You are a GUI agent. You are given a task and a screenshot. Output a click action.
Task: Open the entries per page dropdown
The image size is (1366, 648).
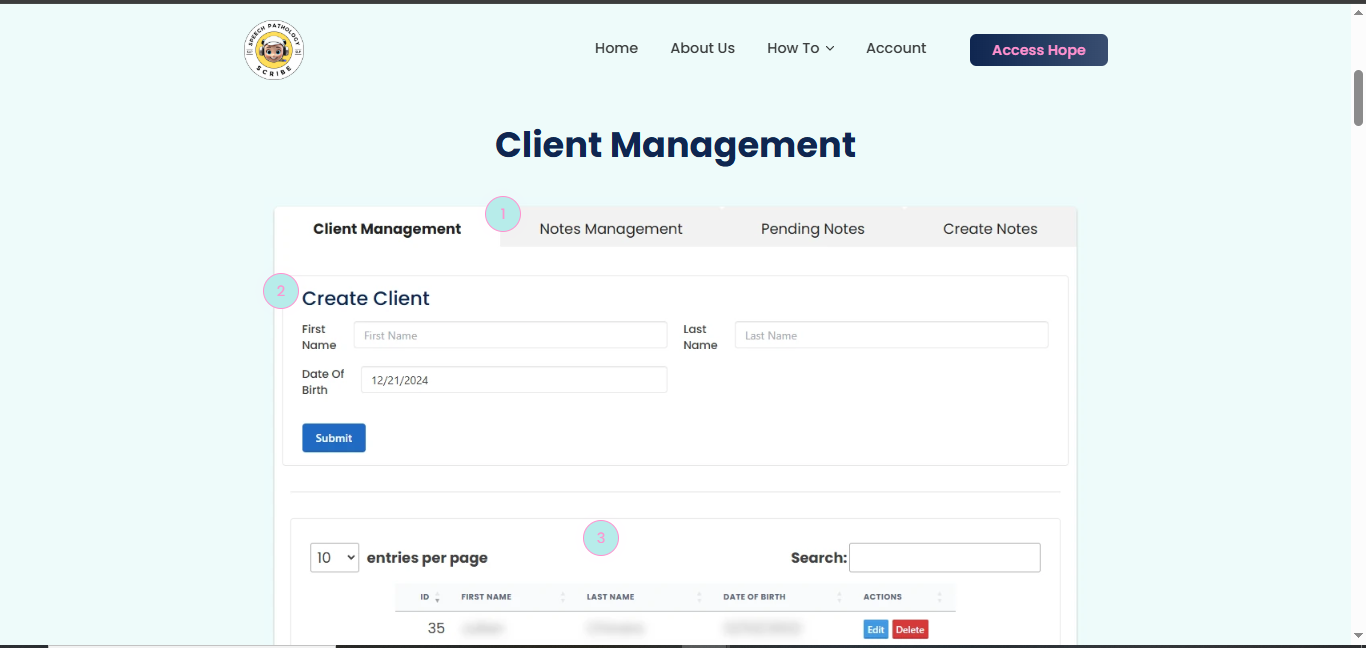(334, 558)
